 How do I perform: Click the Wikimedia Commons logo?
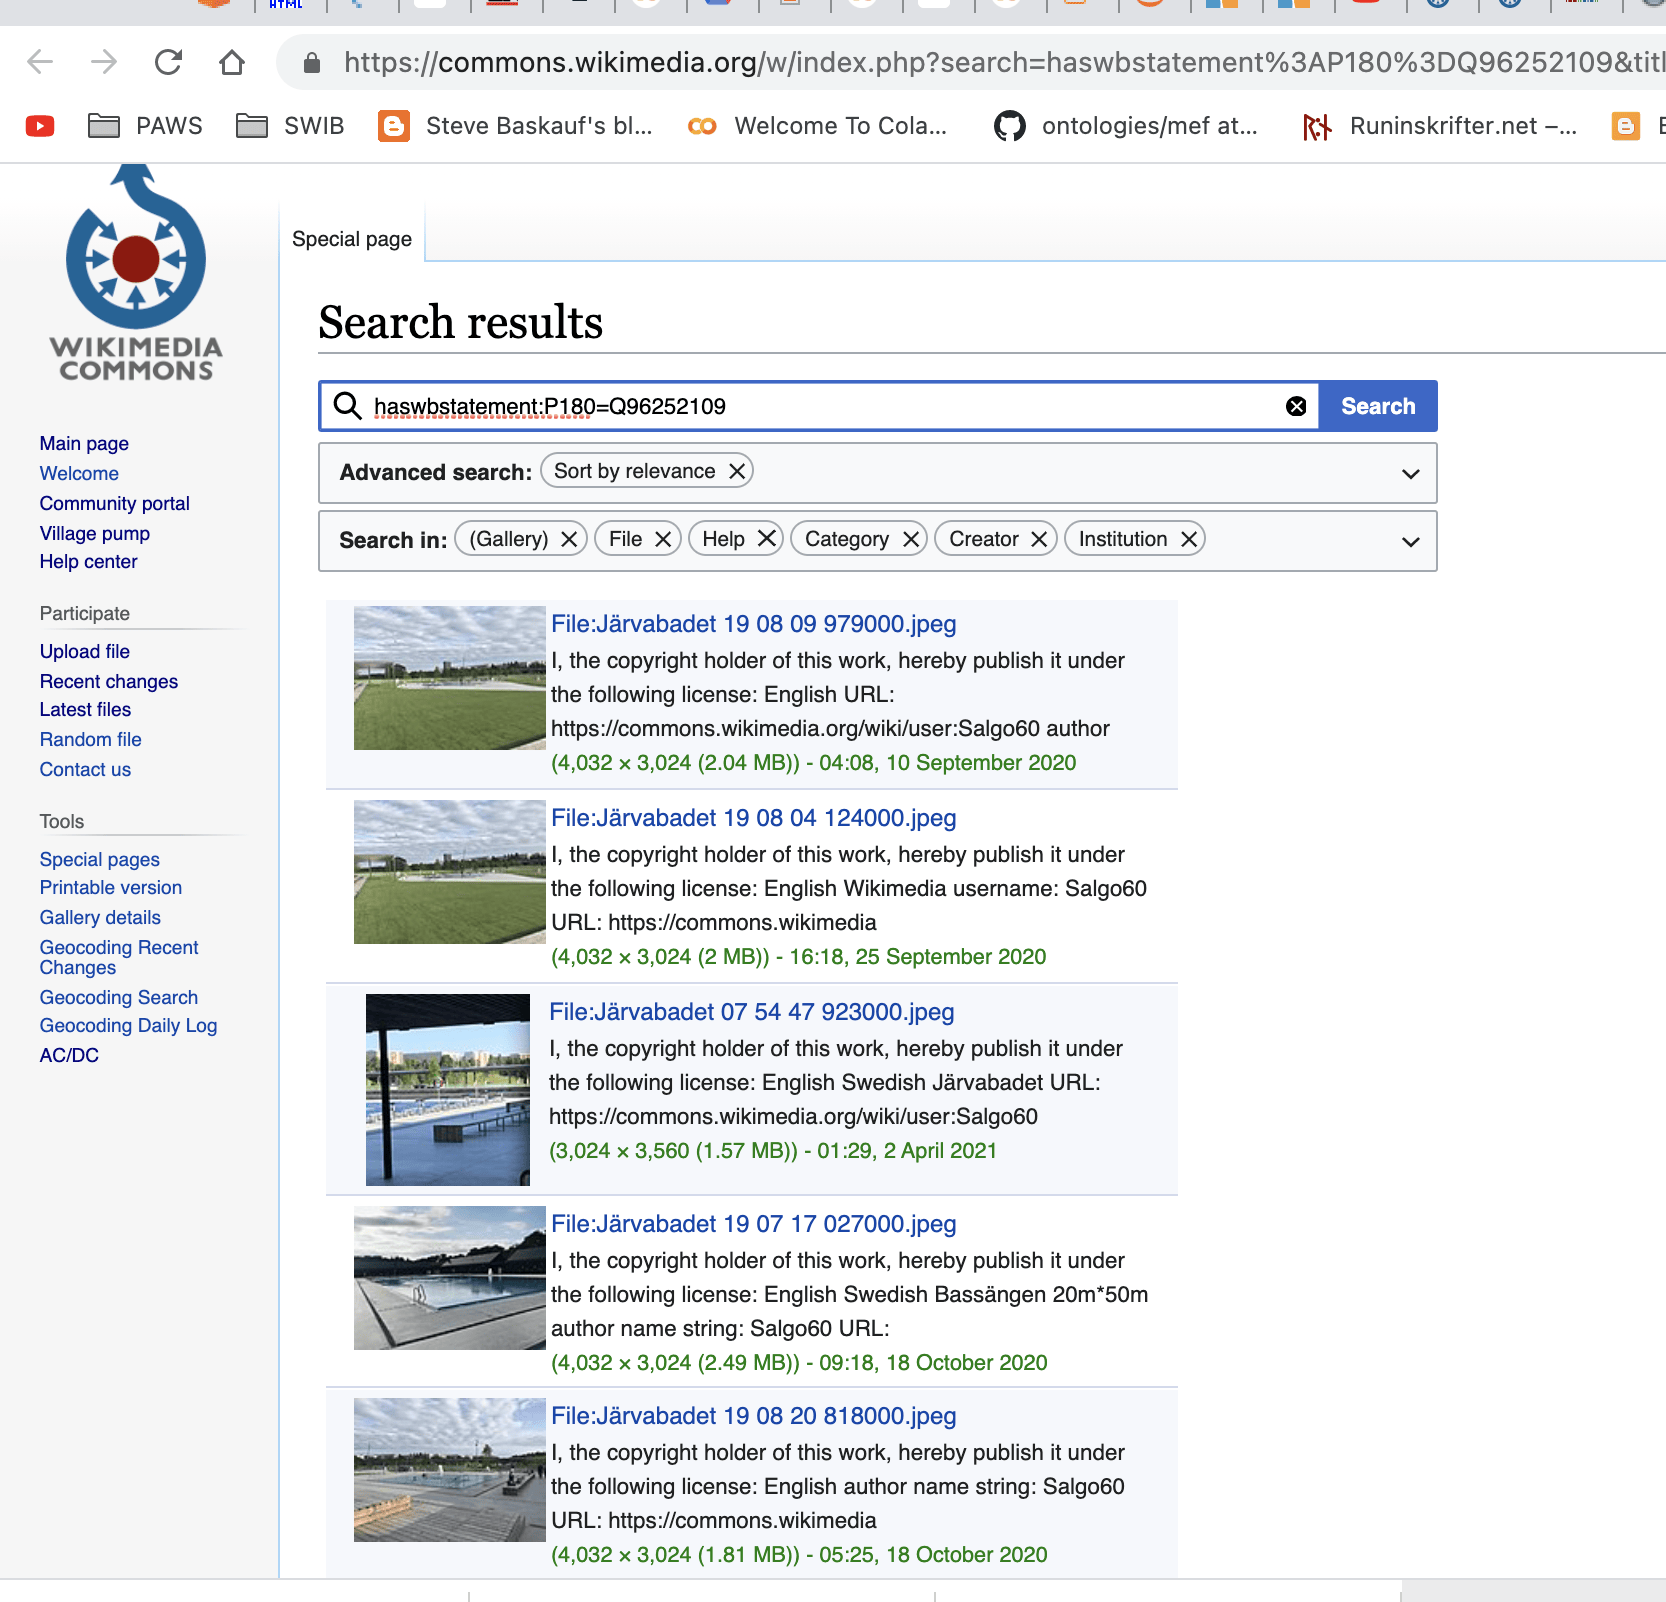(136, 275)
